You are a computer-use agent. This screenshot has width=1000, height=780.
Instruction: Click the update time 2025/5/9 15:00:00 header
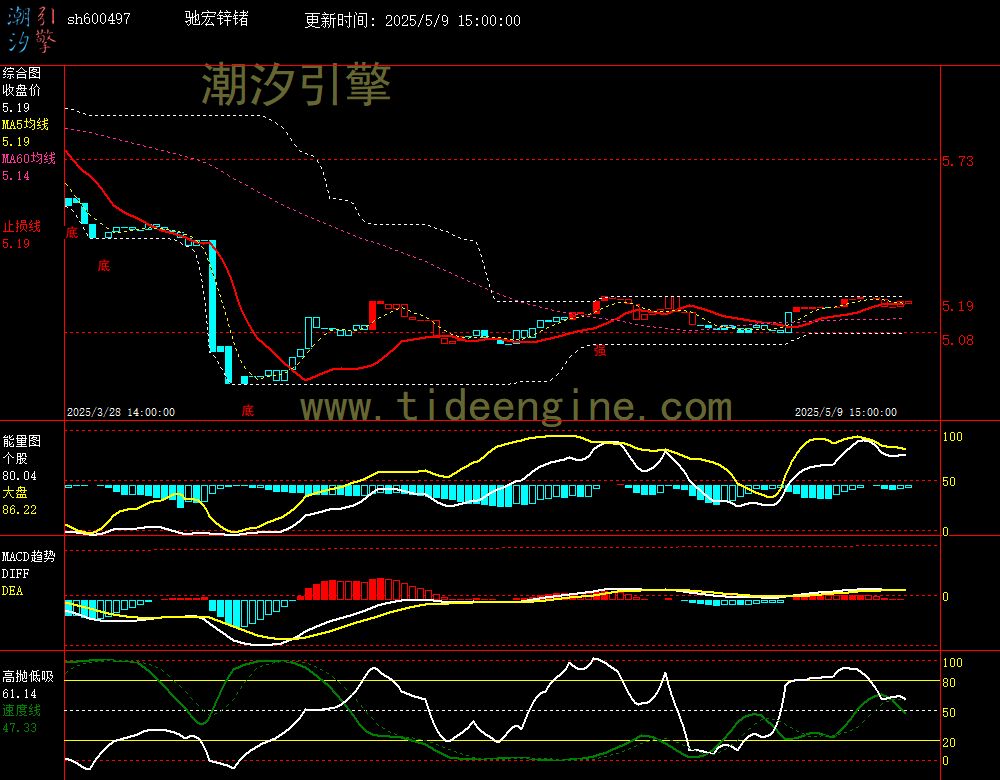click(x=412, y=20)
